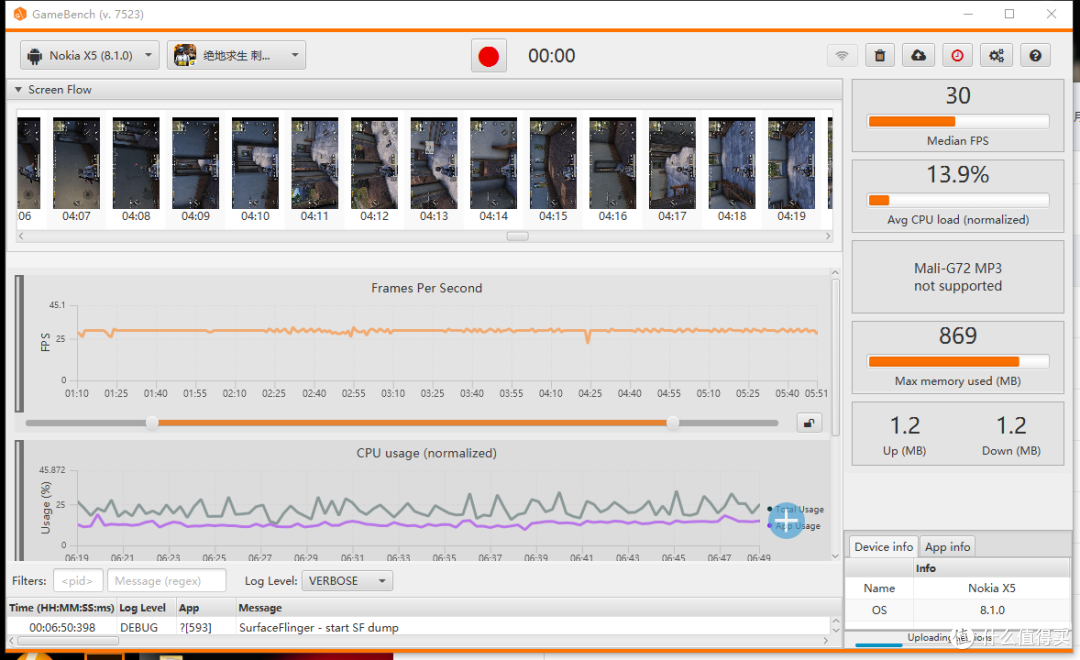Click the Up (MB) value 1.2
Image resolution: width=1080 pixels, height=660 pixels.
point(904,426)
